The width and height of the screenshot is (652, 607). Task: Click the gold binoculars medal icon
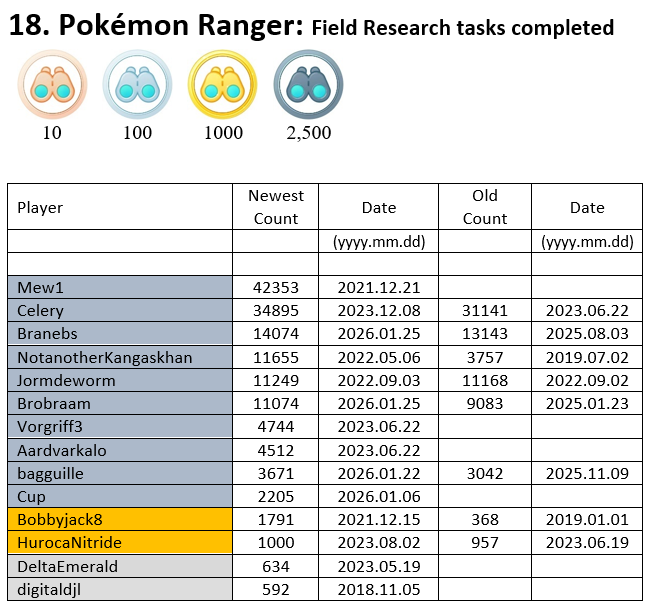tap(222, 85)
